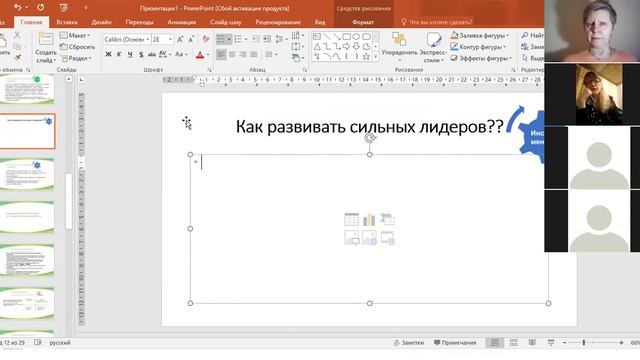This screenshot has height=360, width=640.
Task: Switch to slide sorter view icon
Action: click(513, 343)
